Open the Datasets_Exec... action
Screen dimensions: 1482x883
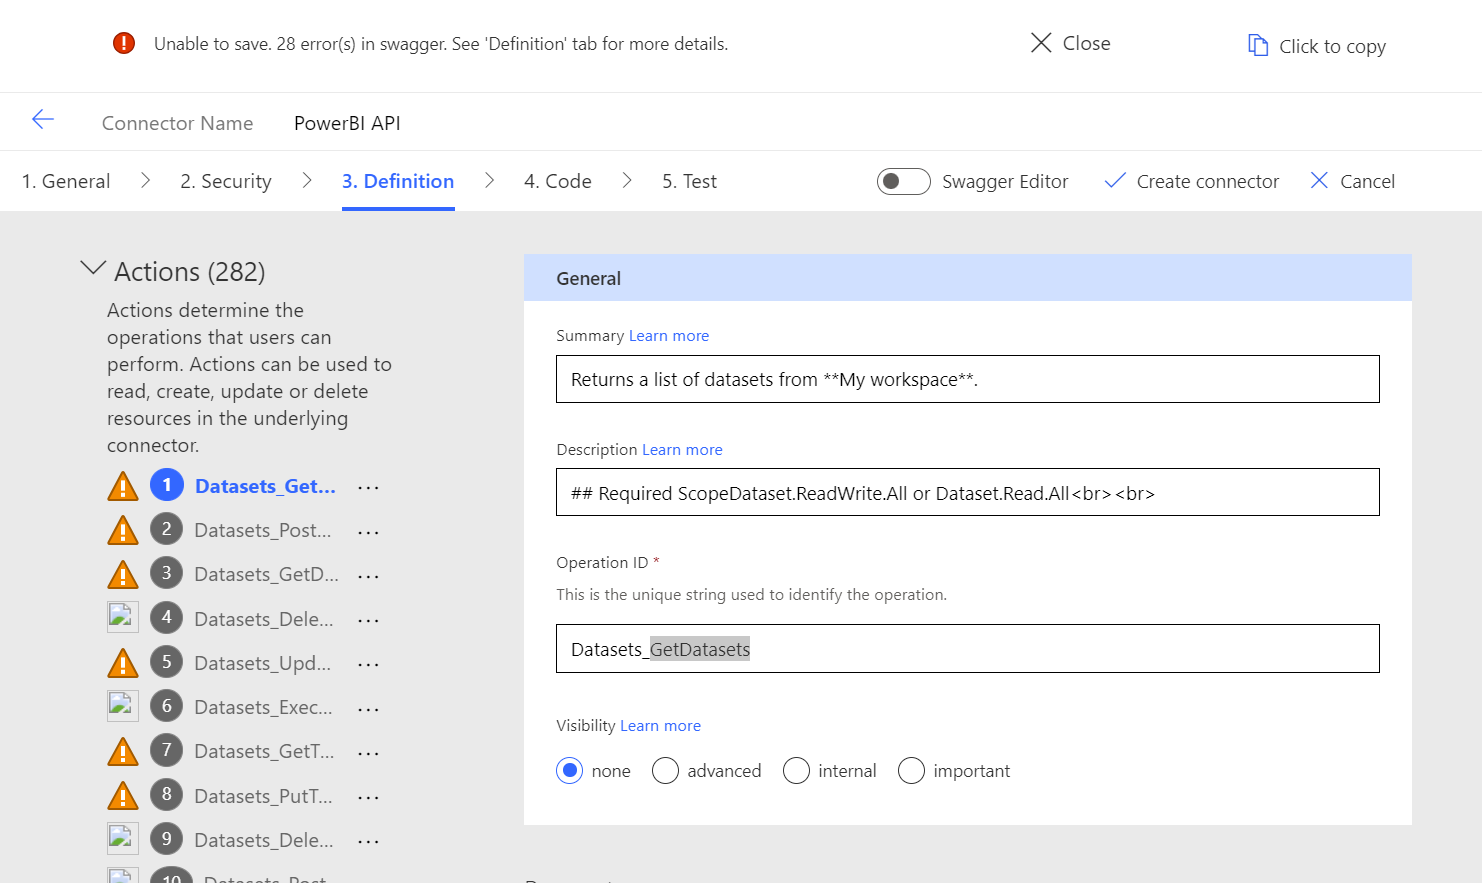[264, 707]
